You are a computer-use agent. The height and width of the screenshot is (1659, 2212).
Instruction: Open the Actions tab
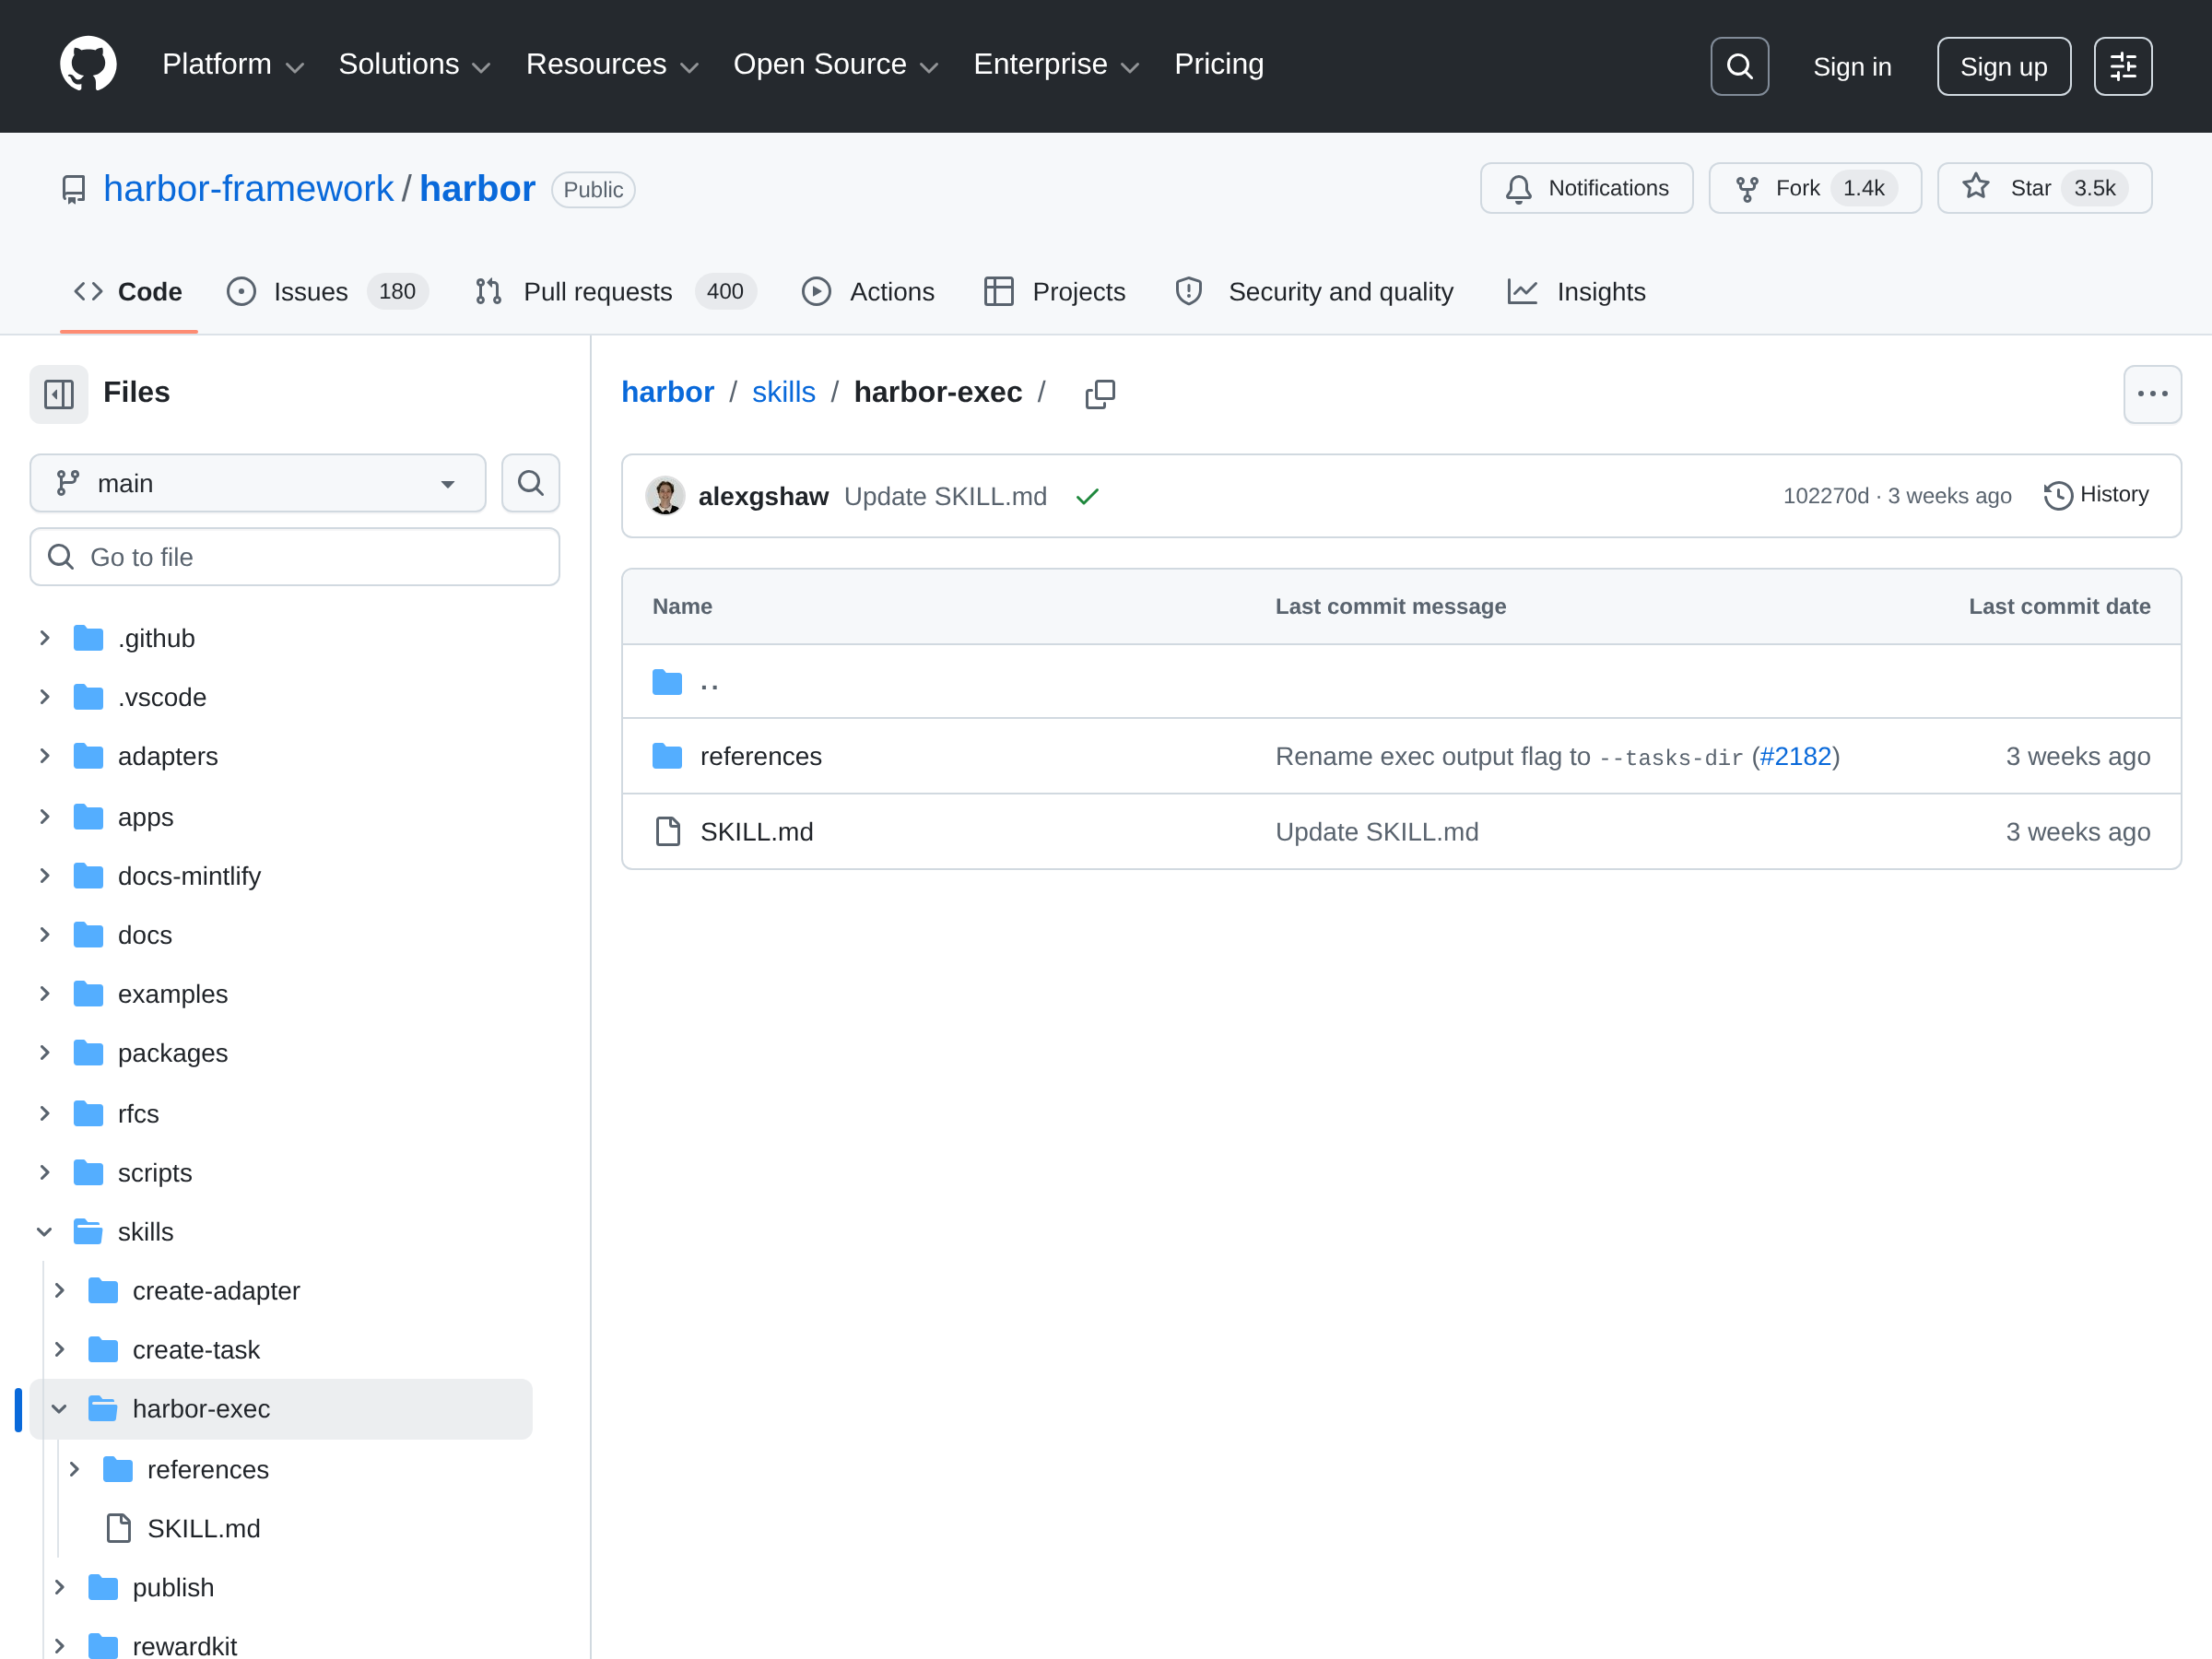coord(868,292)
